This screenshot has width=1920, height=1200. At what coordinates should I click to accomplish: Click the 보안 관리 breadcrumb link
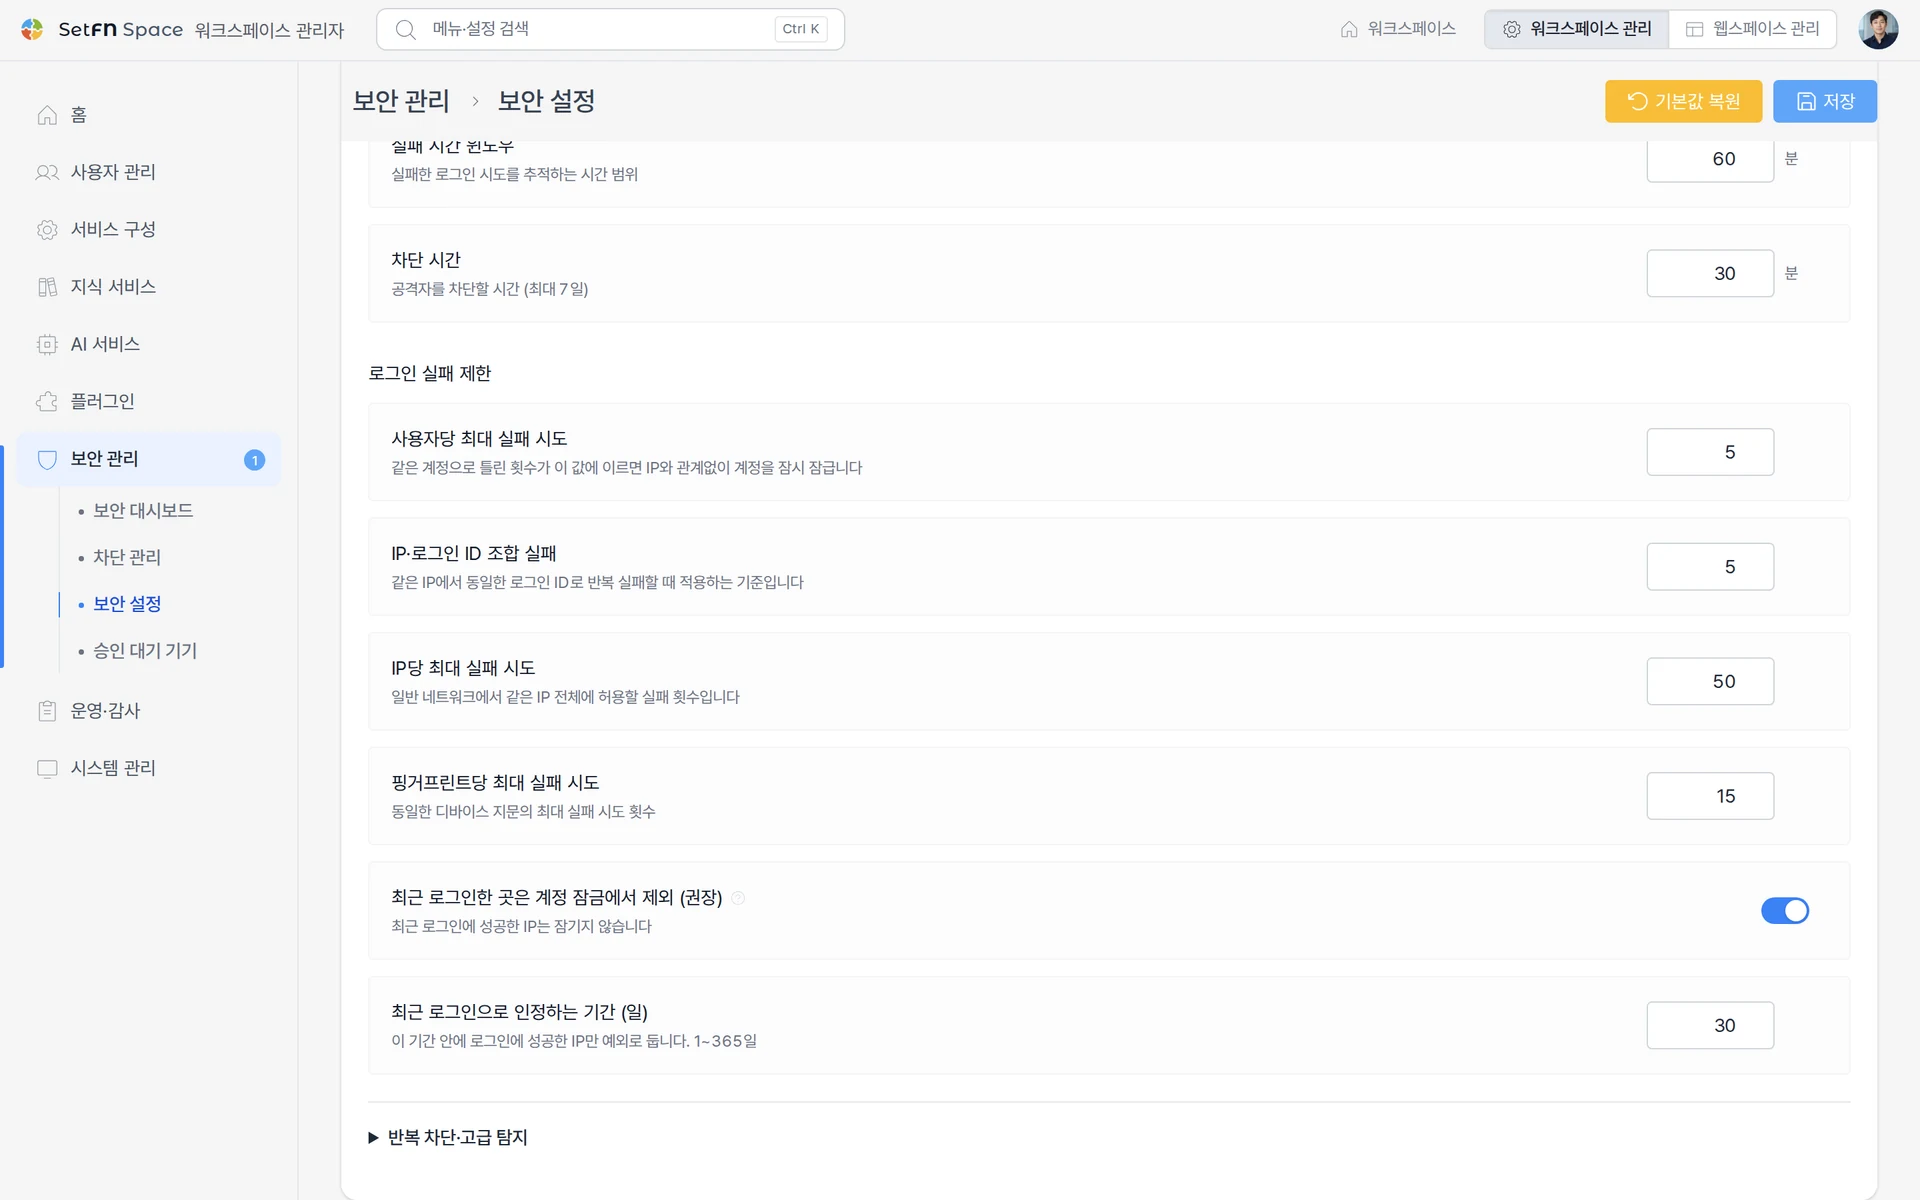pos(401,101)
